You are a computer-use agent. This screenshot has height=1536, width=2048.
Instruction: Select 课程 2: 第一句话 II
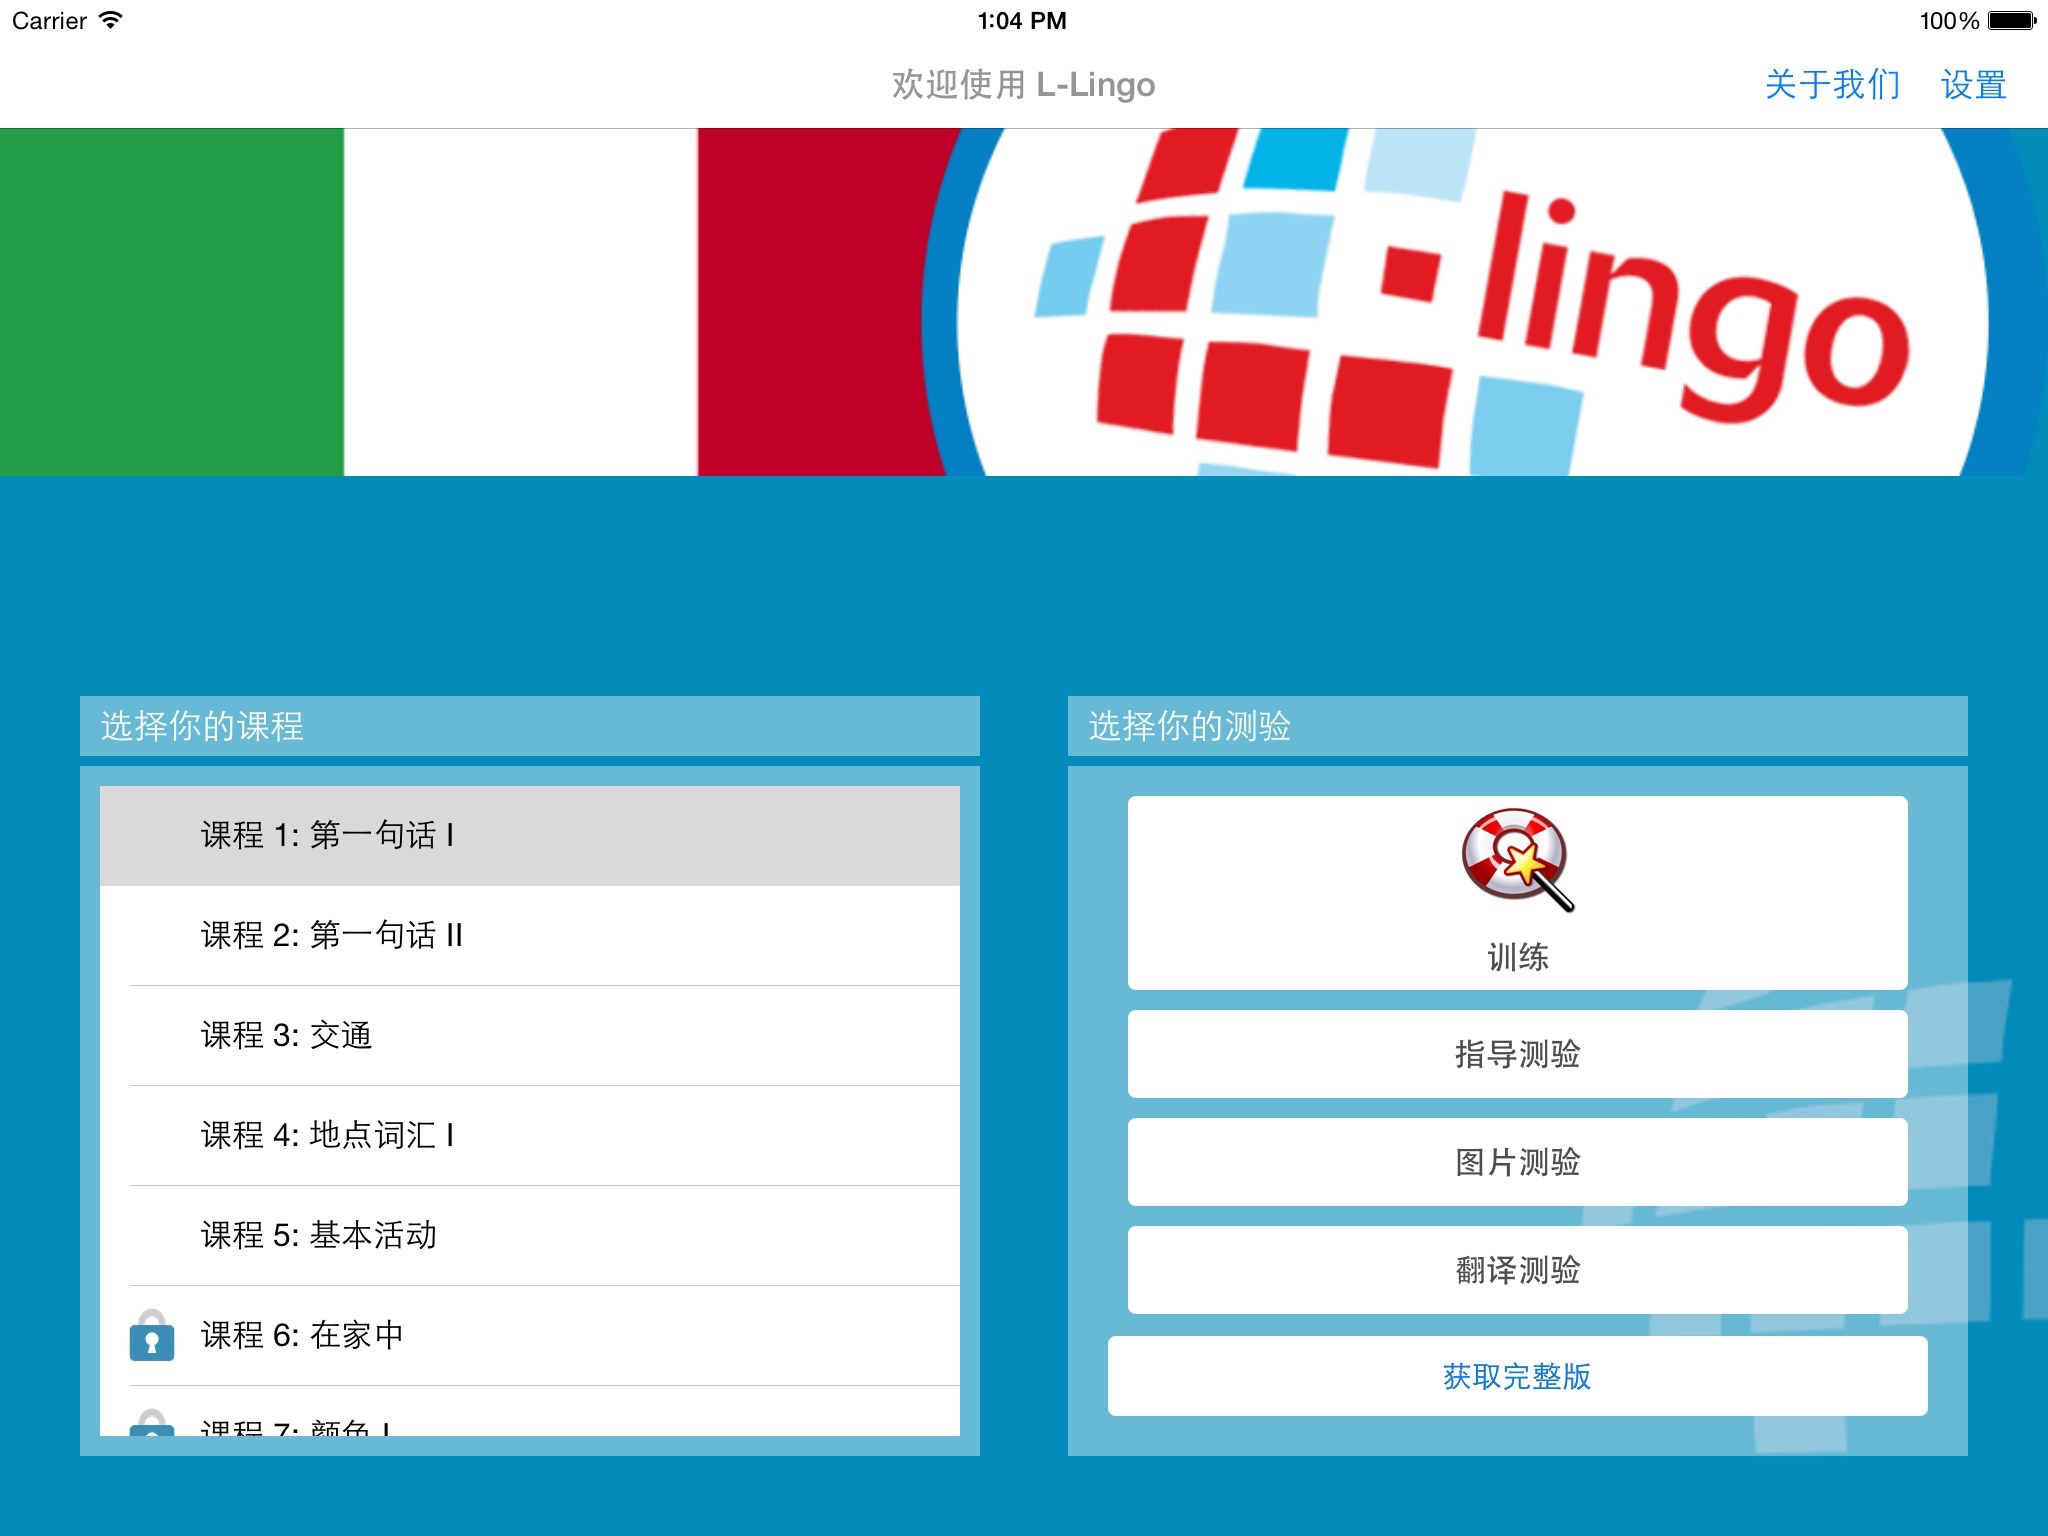click(x=530, y=936)
